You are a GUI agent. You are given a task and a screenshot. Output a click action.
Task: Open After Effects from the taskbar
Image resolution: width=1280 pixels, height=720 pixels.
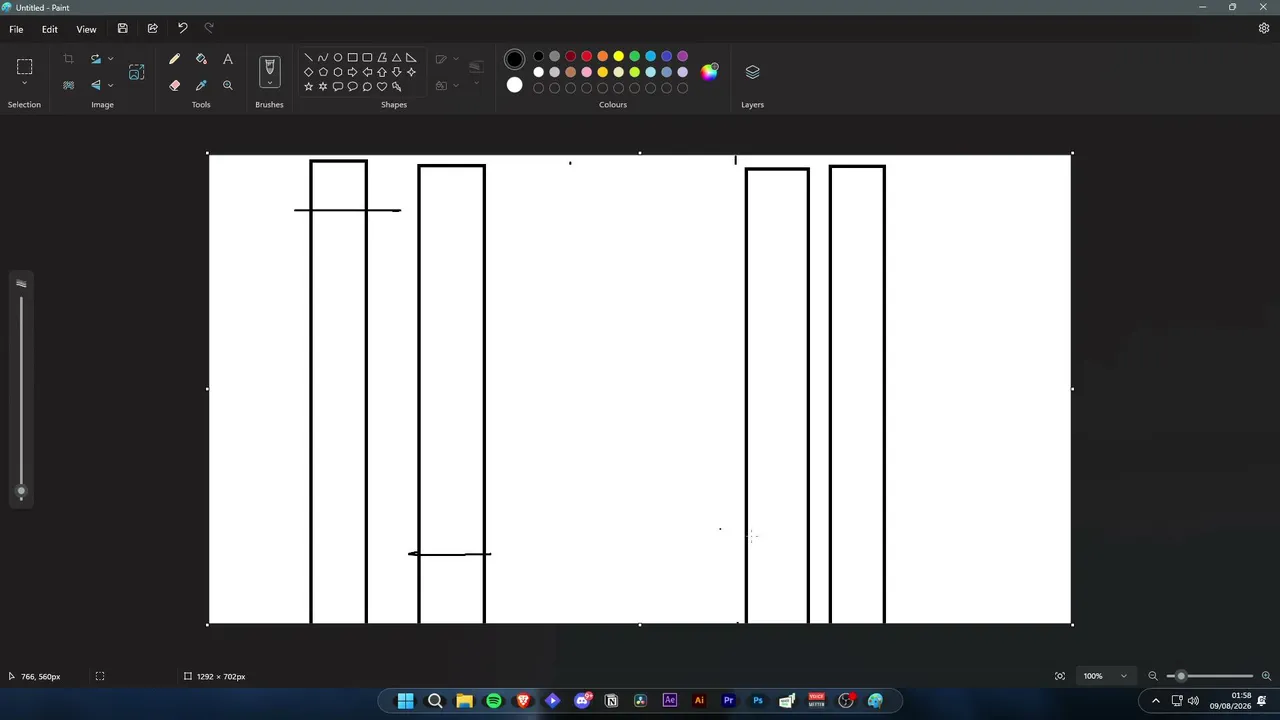669,701
